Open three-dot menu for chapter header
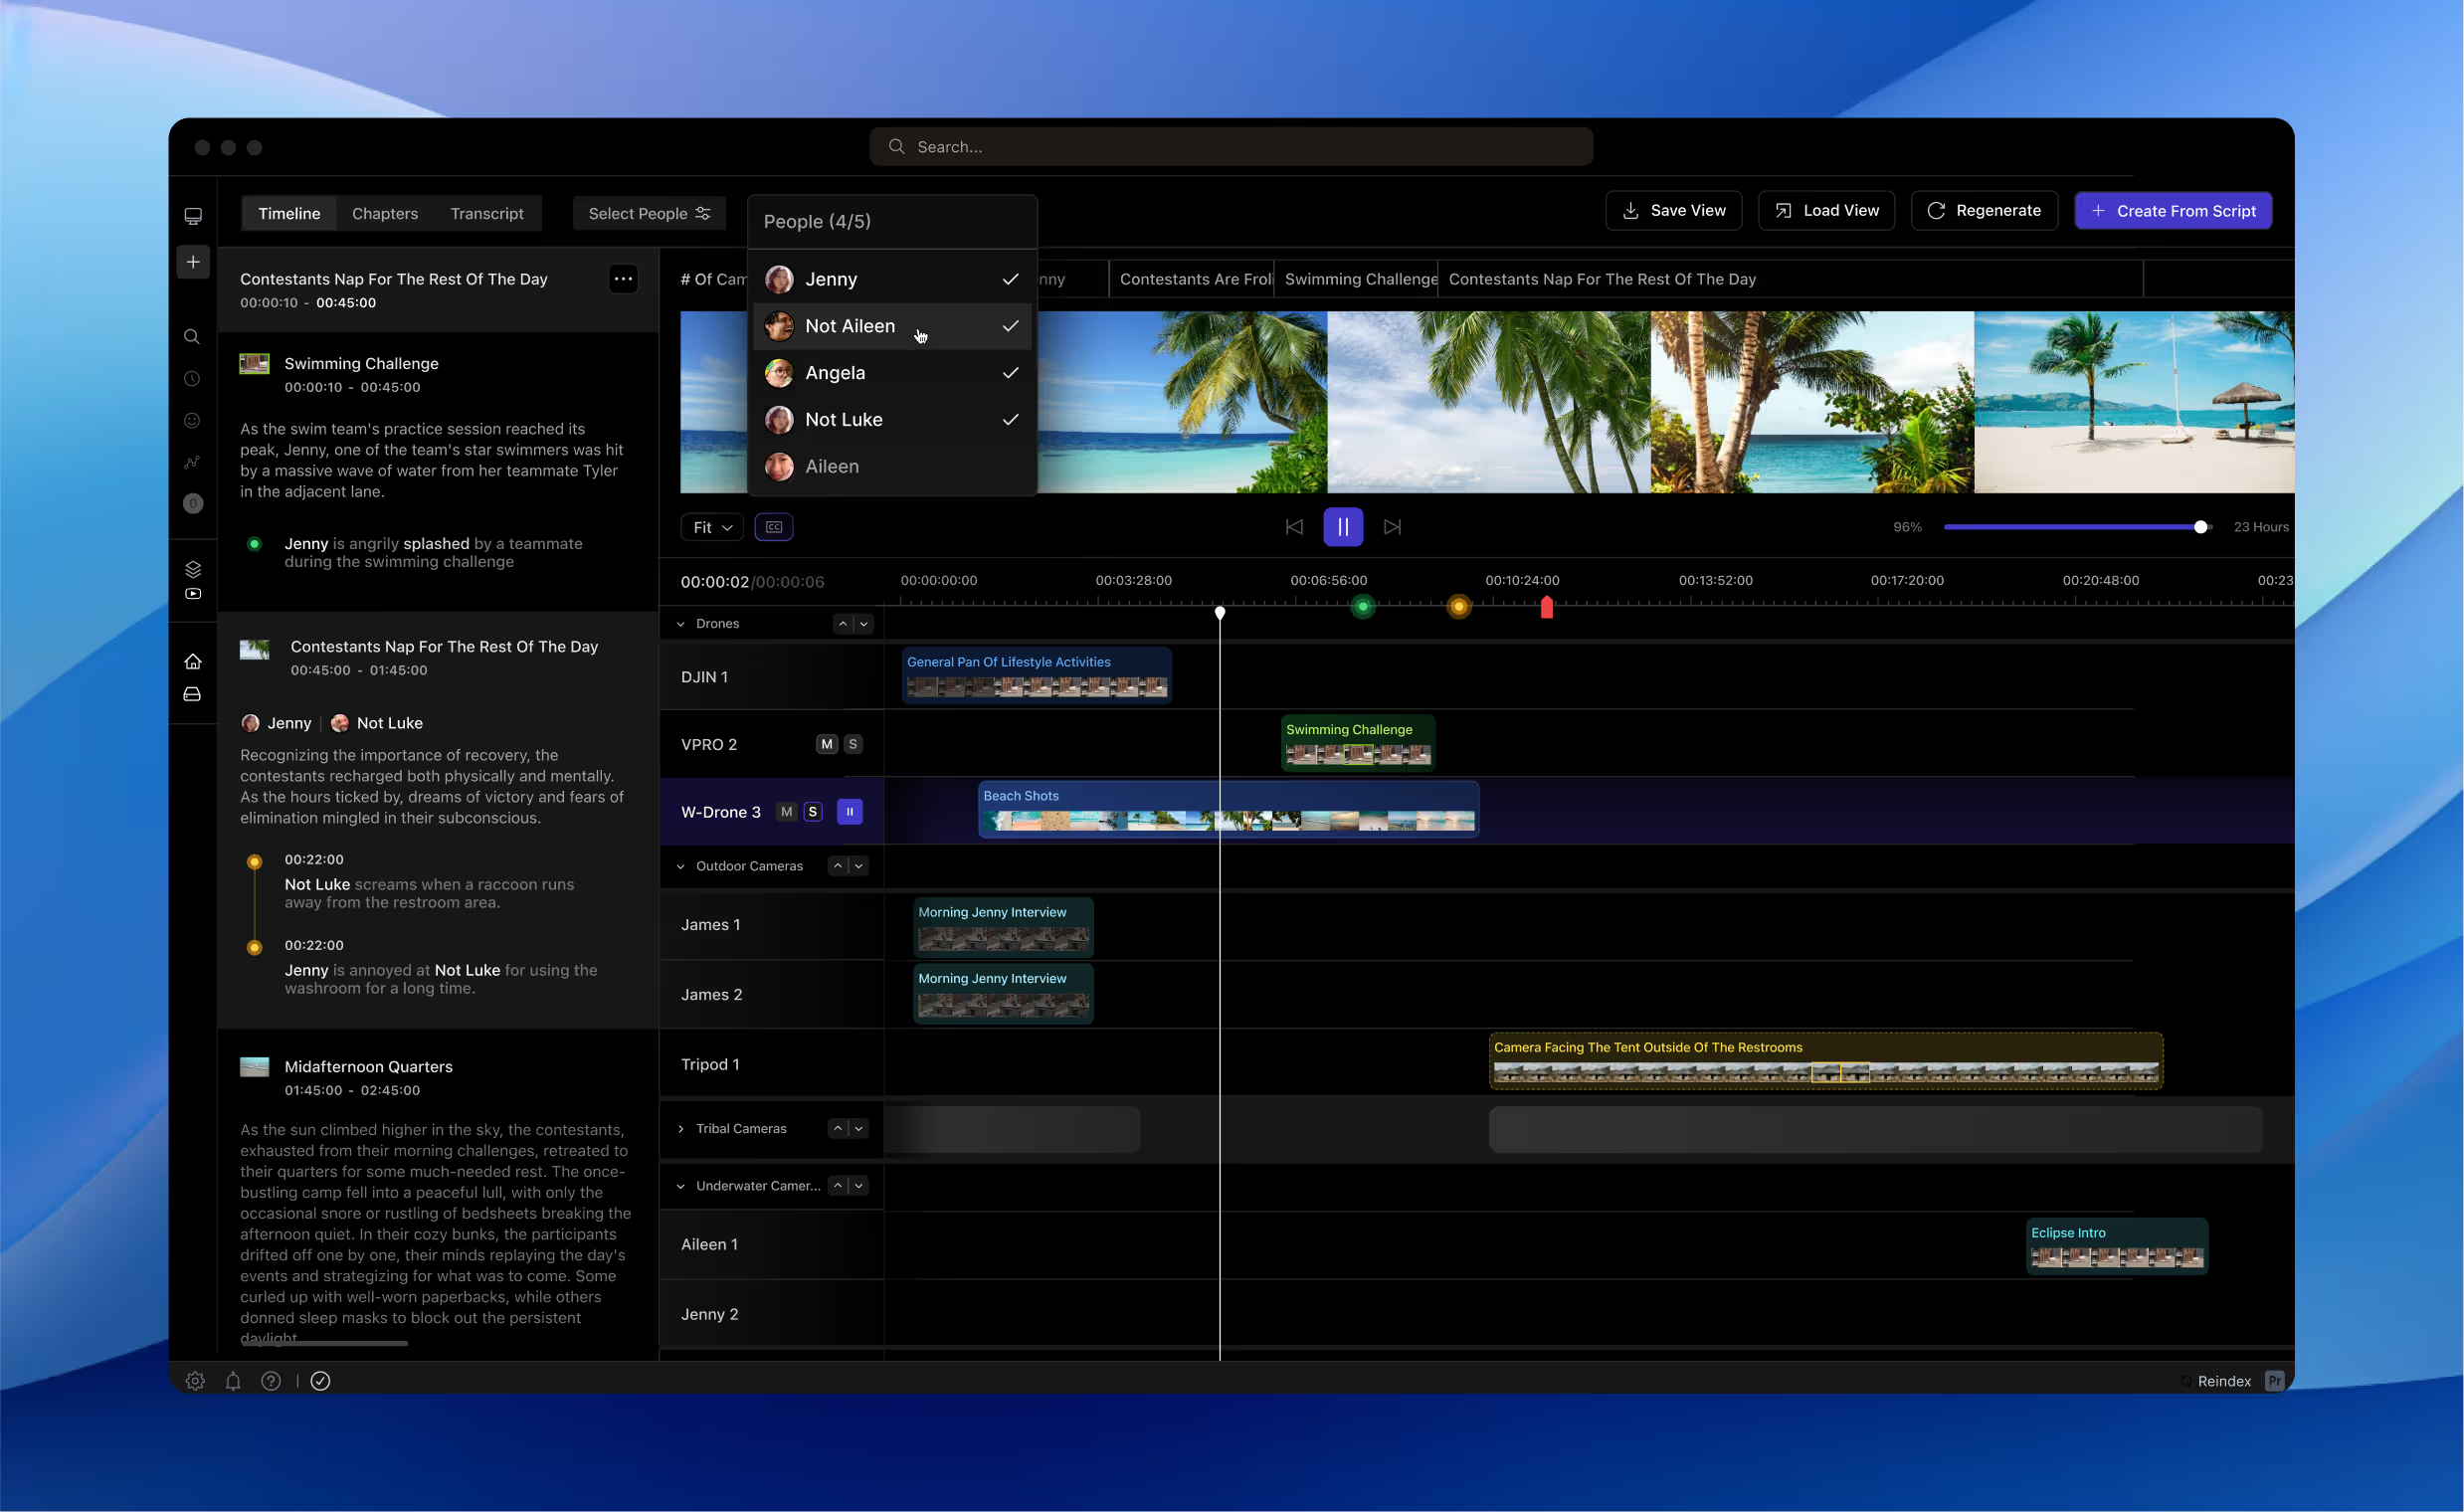 623,279
